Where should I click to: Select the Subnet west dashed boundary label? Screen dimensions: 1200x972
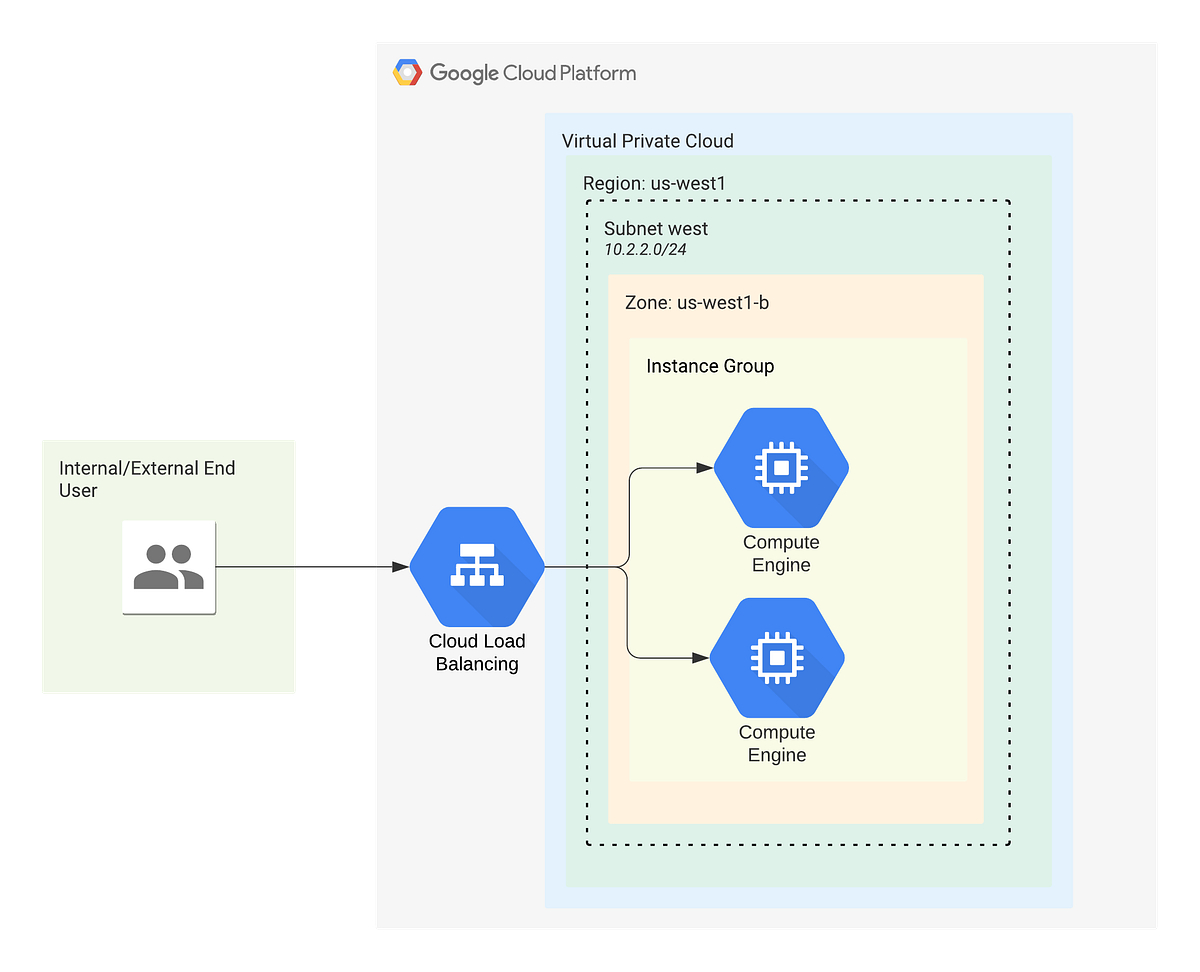click(x=656, y=229)
